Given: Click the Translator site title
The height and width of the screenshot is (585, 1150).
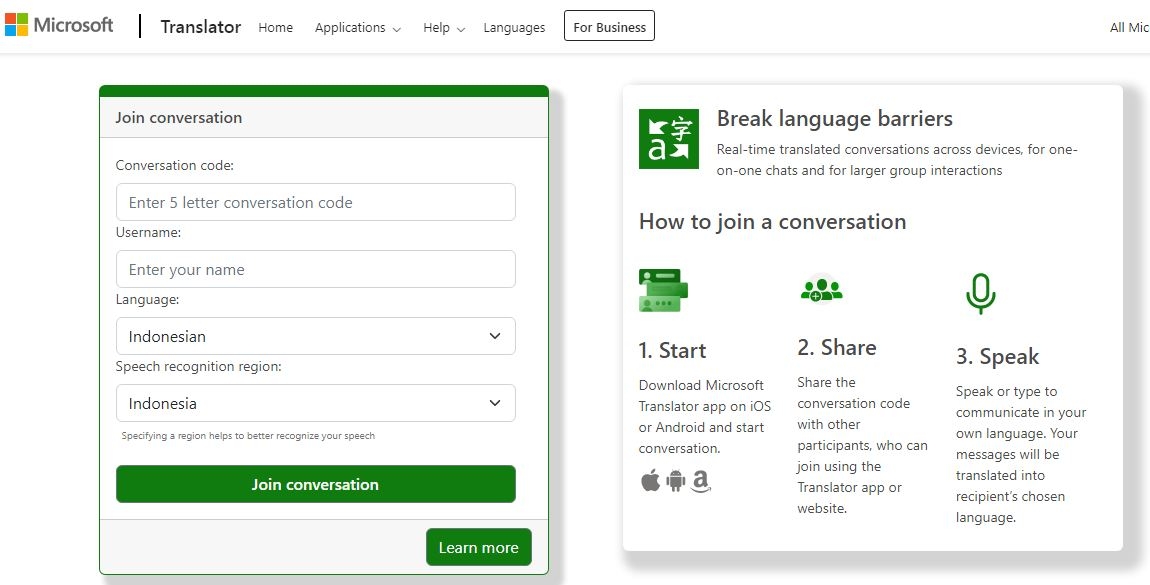Looking at the screenshot, I should pyautogui.click(x=200, y=27).
